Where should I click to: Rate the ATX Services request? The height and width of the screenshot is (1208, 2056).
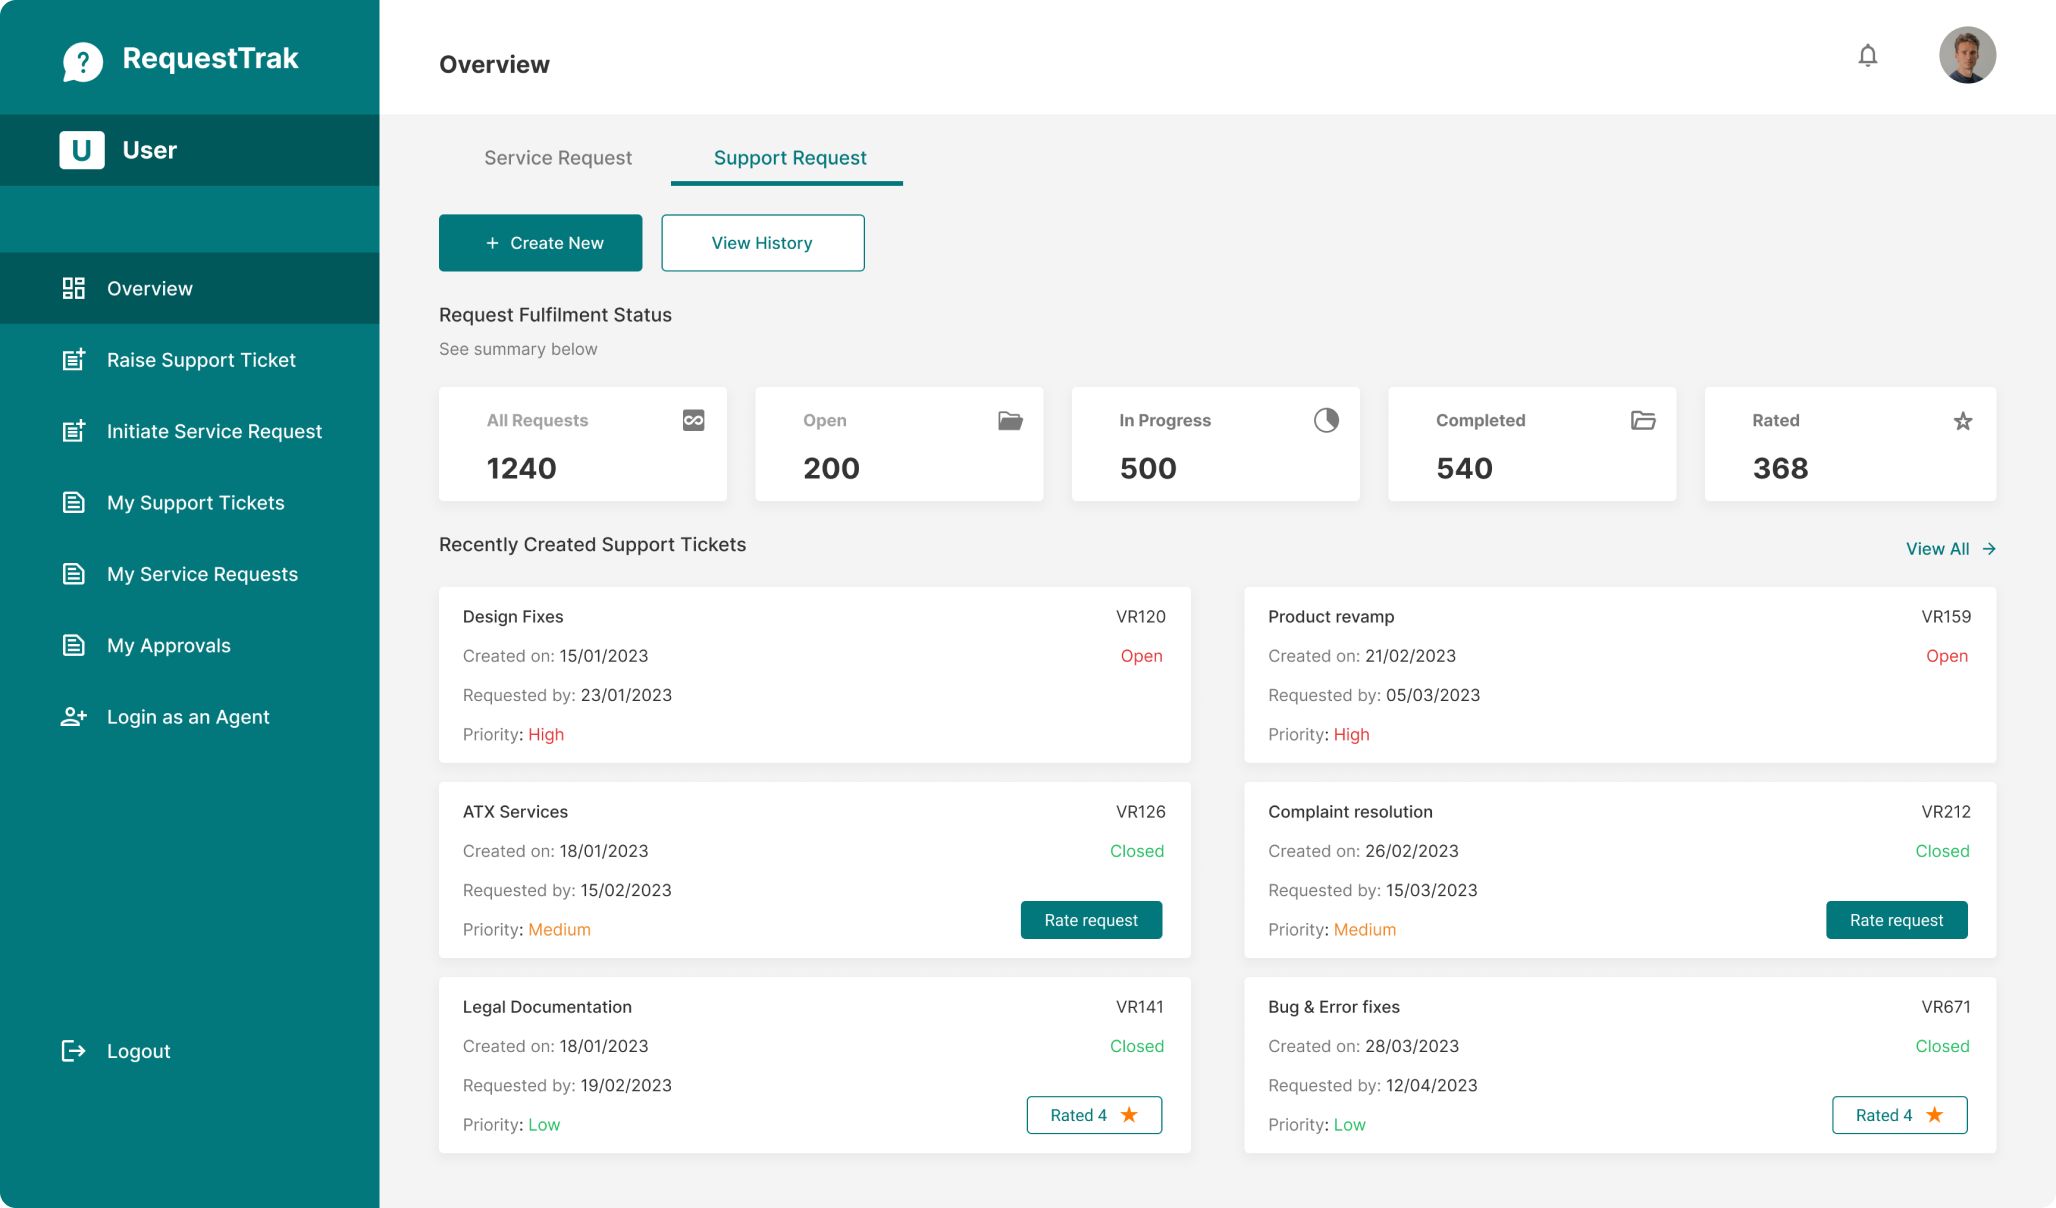[1090, 920]
